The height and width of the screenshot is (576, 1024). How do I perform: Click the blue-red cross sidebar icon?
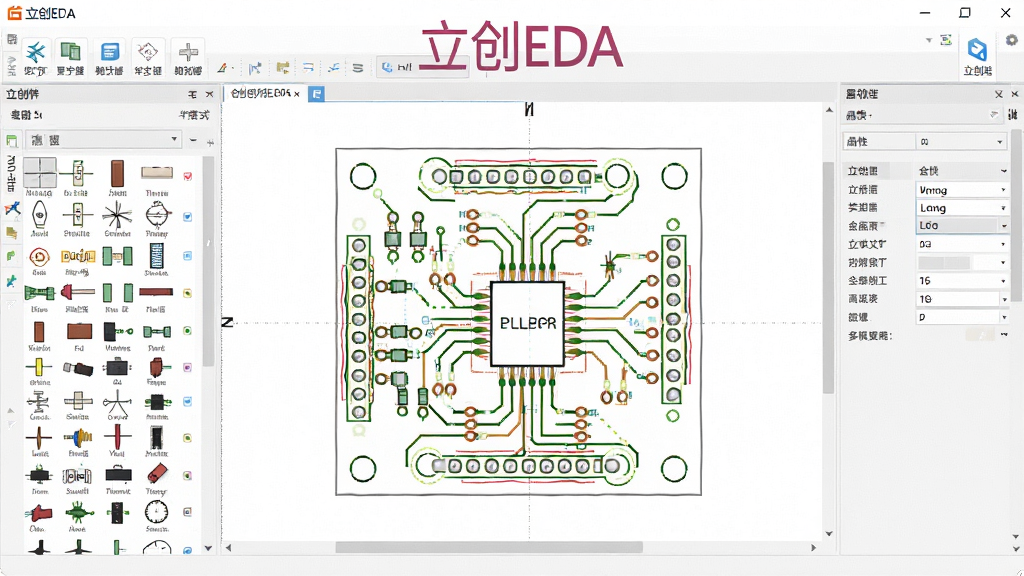[12, 209]
